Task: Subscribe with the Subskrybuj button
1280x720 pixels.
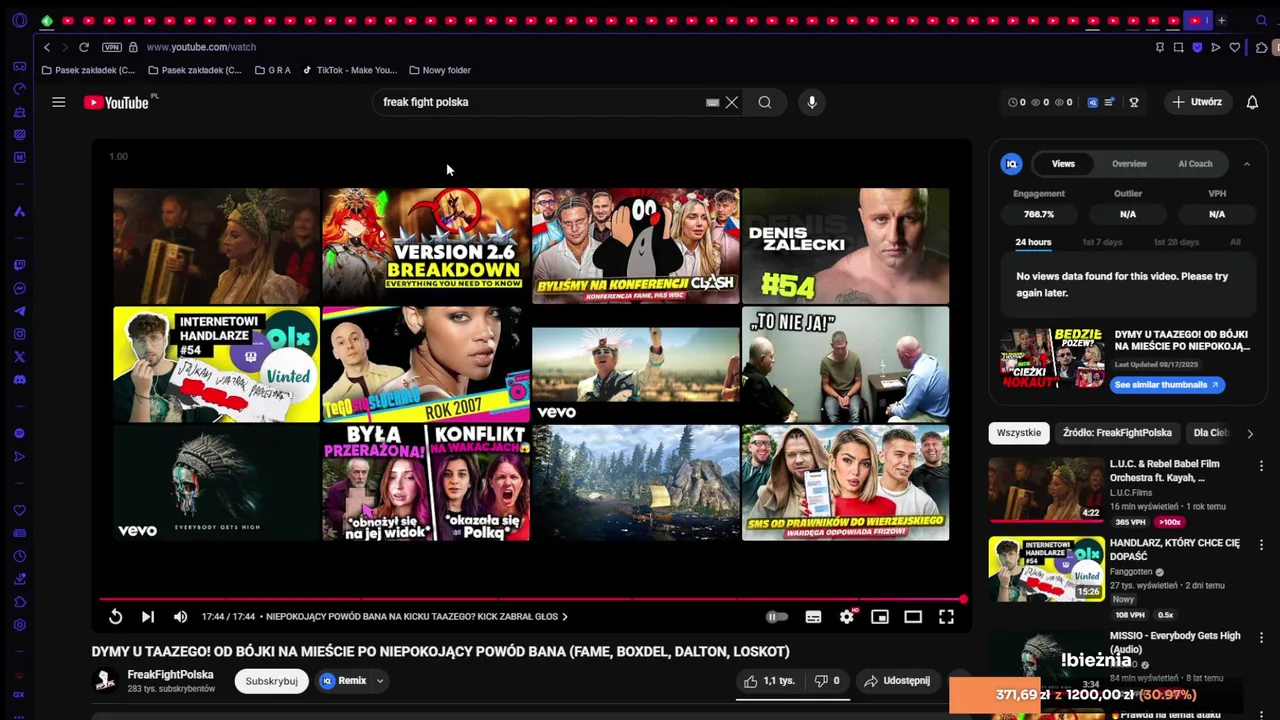Action: 272,681
